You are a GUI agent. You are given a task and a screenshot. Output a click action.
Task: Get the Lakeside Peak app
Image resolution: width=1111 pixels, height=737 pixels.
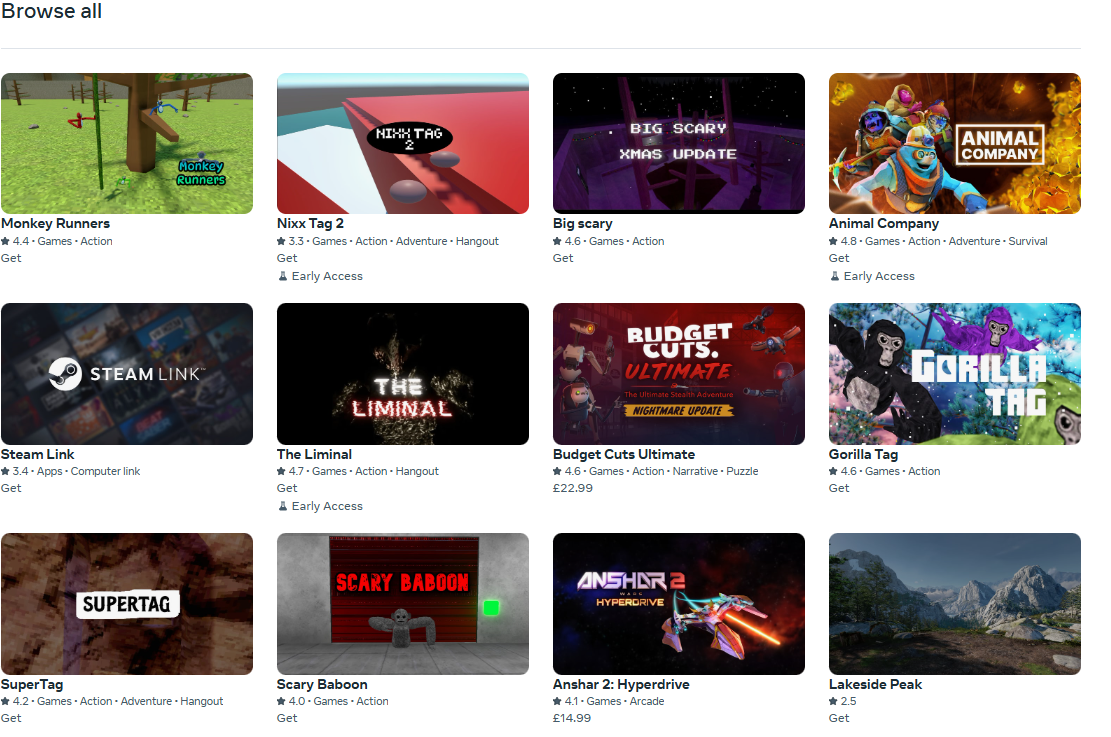tap(839, 718)
